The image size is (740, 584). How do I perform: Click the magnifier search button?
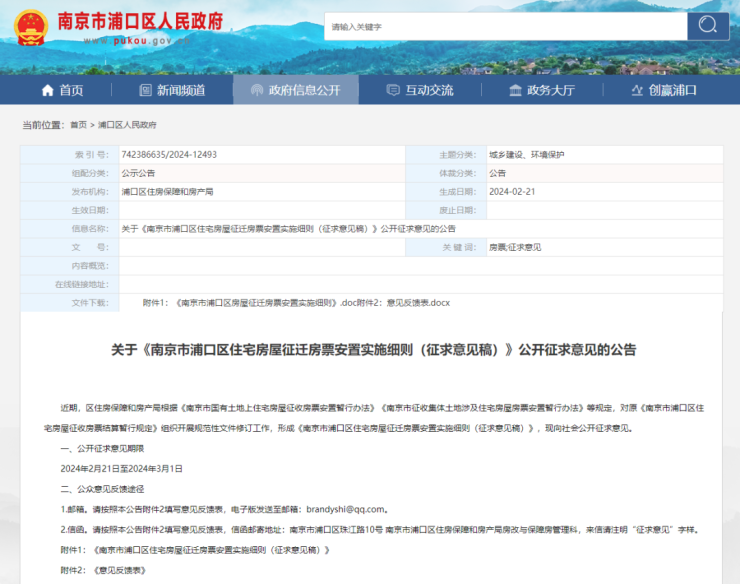click(706, 26)
